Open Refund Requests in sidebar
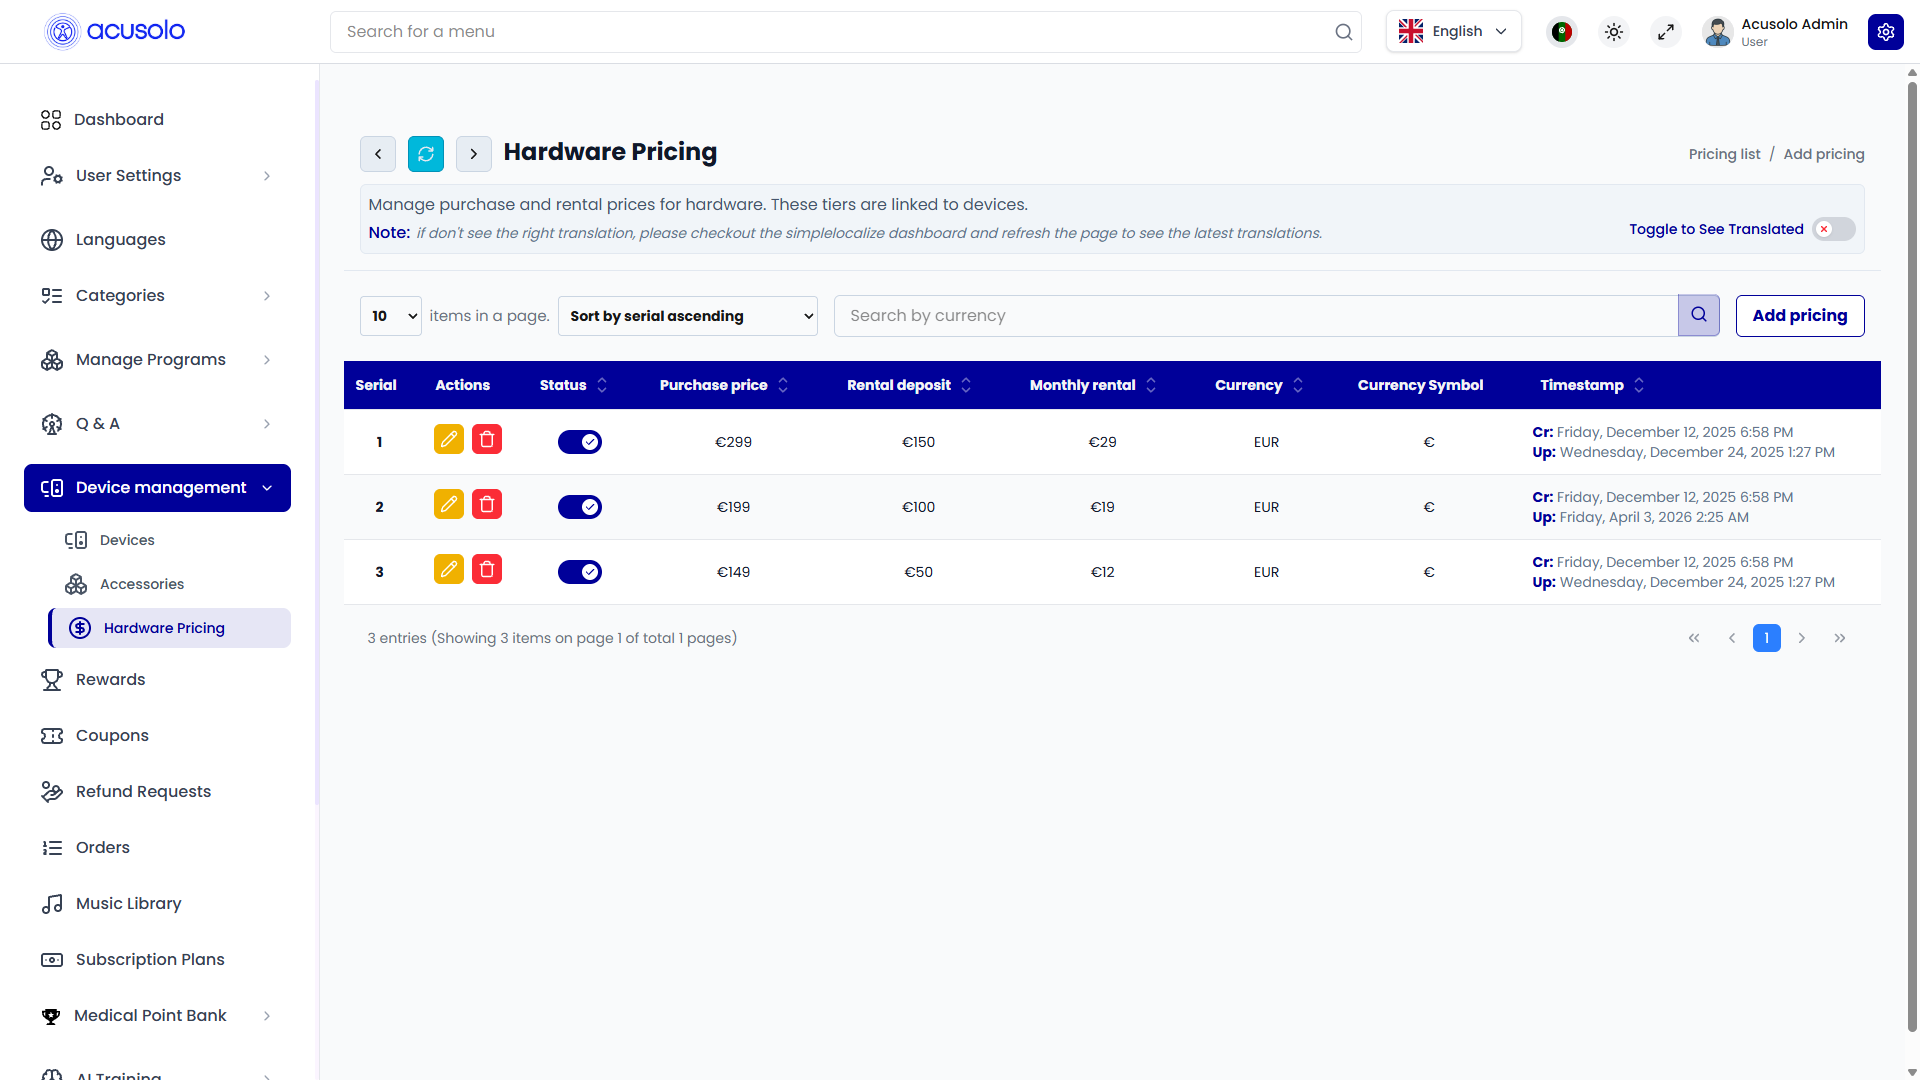Viewport: 1920px width, 1080px height. pyautogui.click(x=157, y=792)
